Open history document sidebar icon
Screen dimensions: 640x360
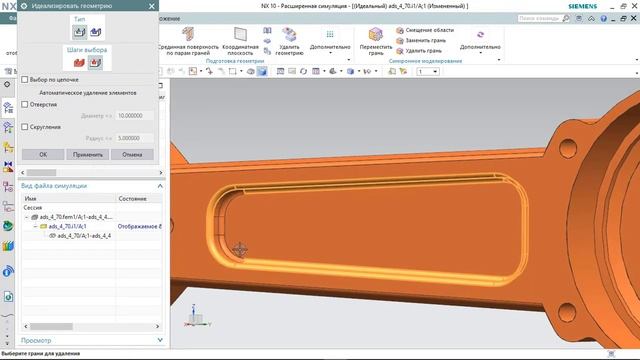click(x=8, y=297)
